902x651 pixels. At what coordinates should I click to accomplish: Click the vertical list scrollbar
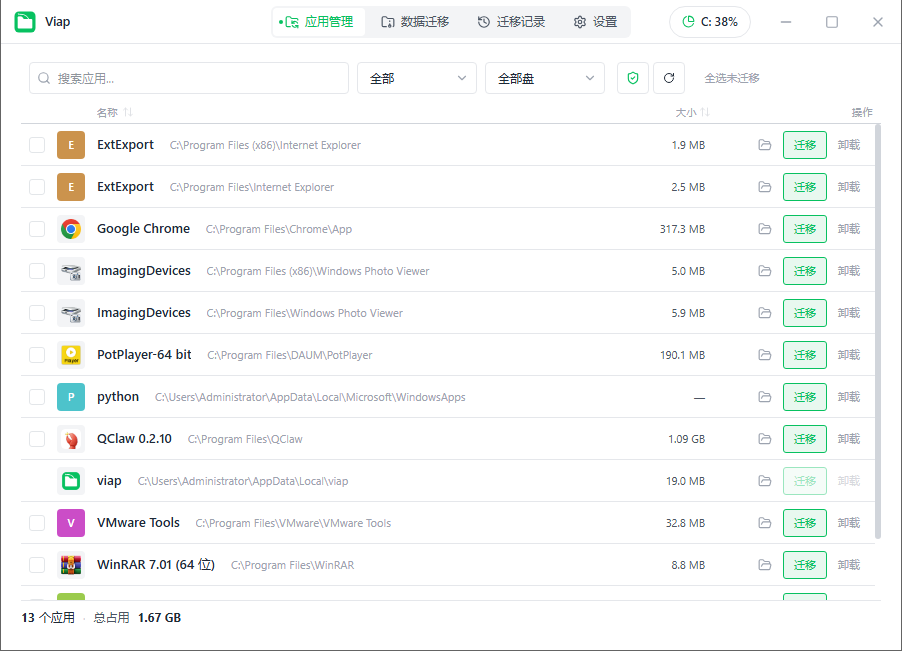878,331
